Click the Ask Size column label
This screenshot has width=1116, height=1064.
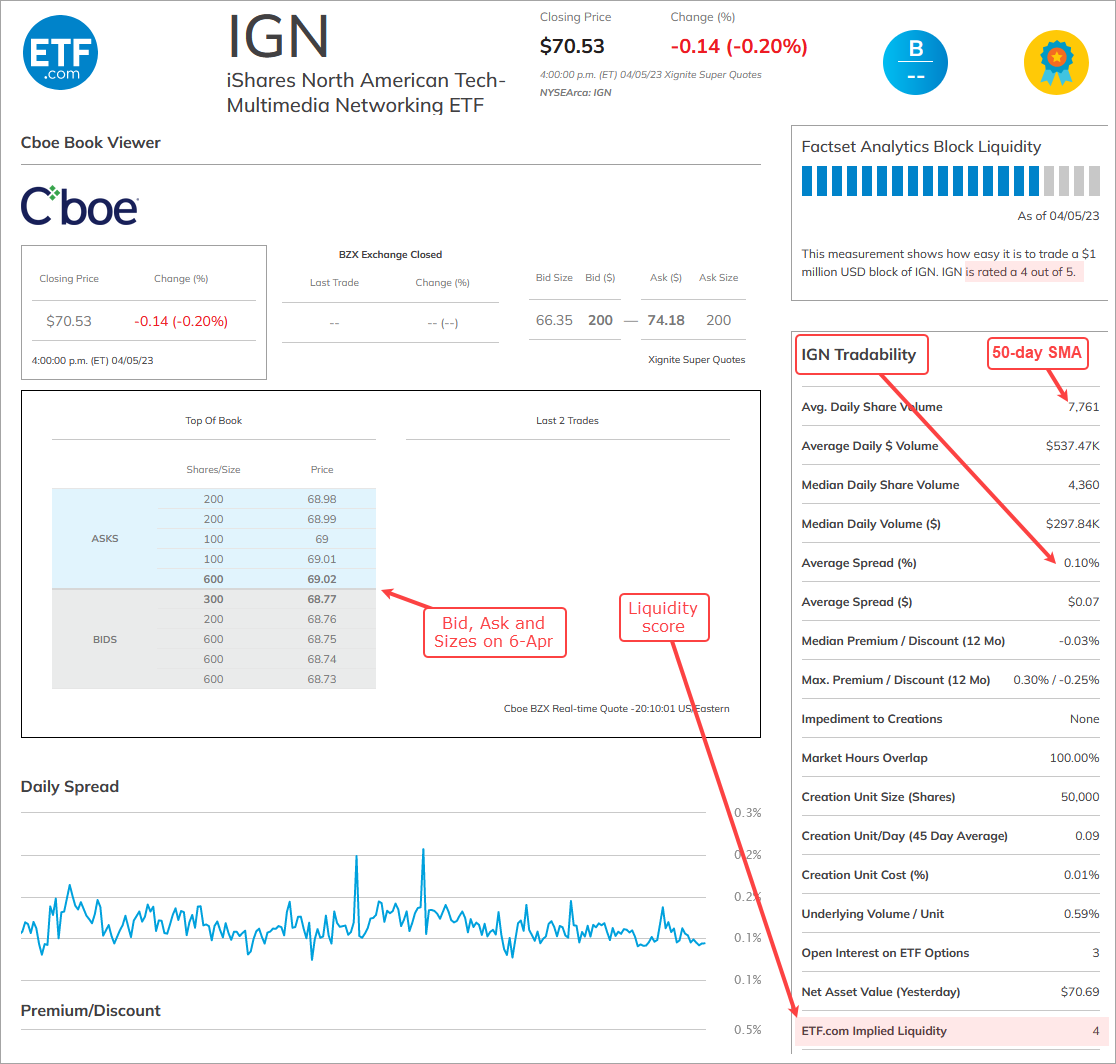(718, 278)
